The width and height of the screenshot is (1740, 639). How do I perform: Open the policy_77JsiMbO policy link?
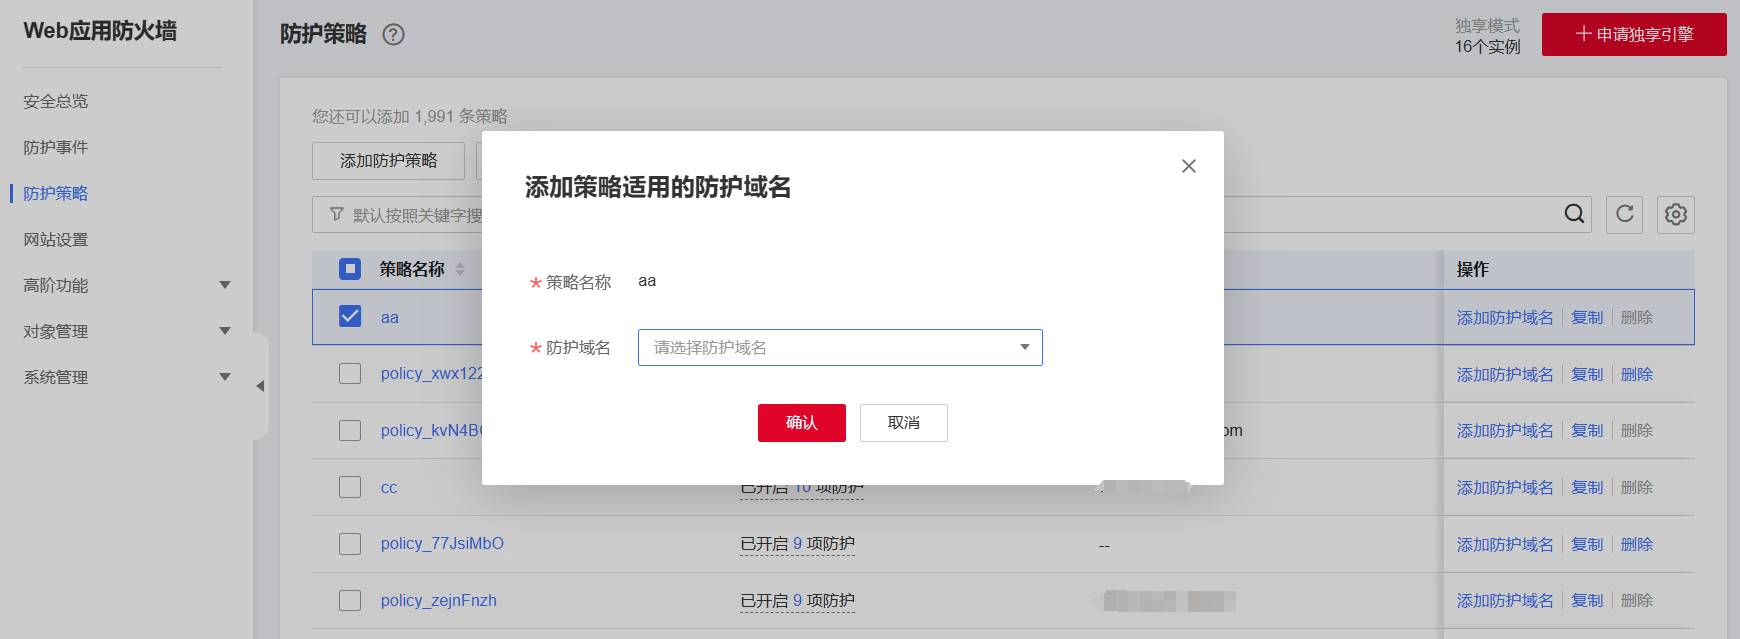[442, 543]
